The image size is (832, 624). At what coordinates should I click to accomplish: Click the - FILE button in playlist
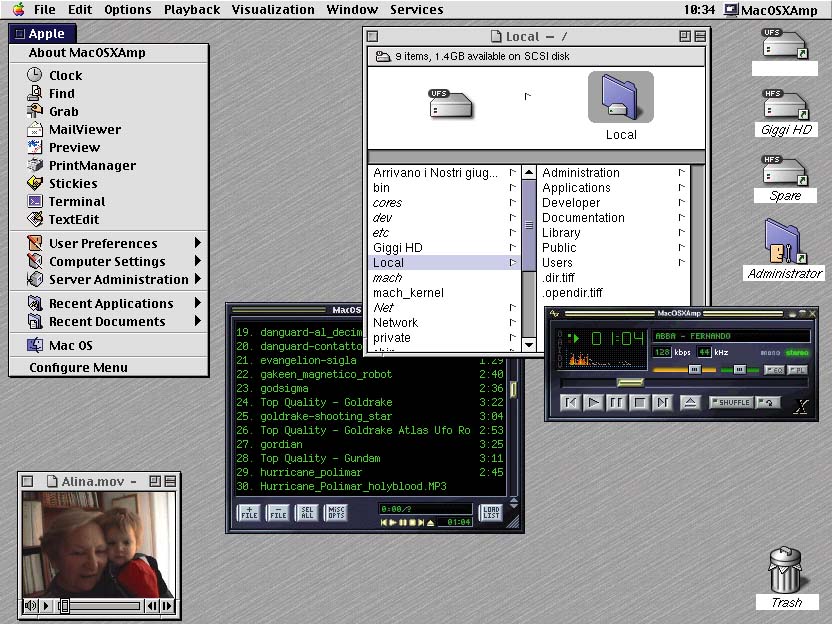pyautogui.click(x=278, y=513)
